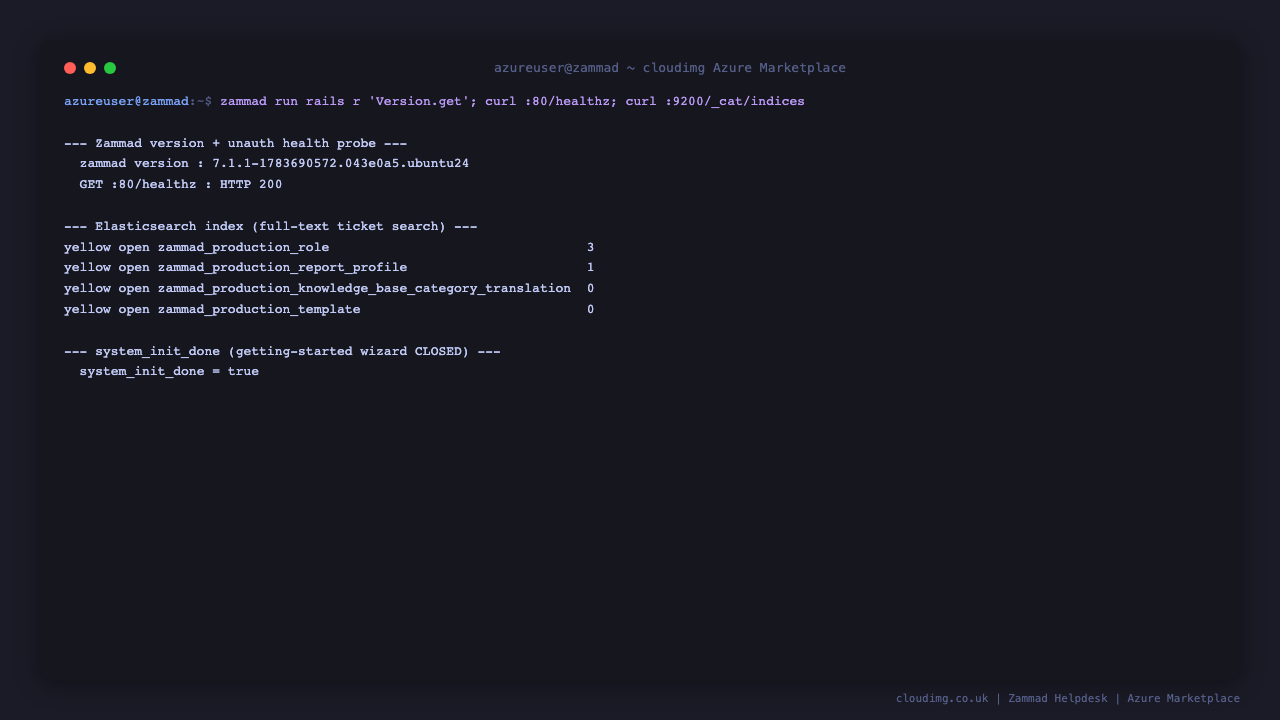Click the count 3 for zammad_production_role
Viewport: 1280px width, 720px height.
591,247
